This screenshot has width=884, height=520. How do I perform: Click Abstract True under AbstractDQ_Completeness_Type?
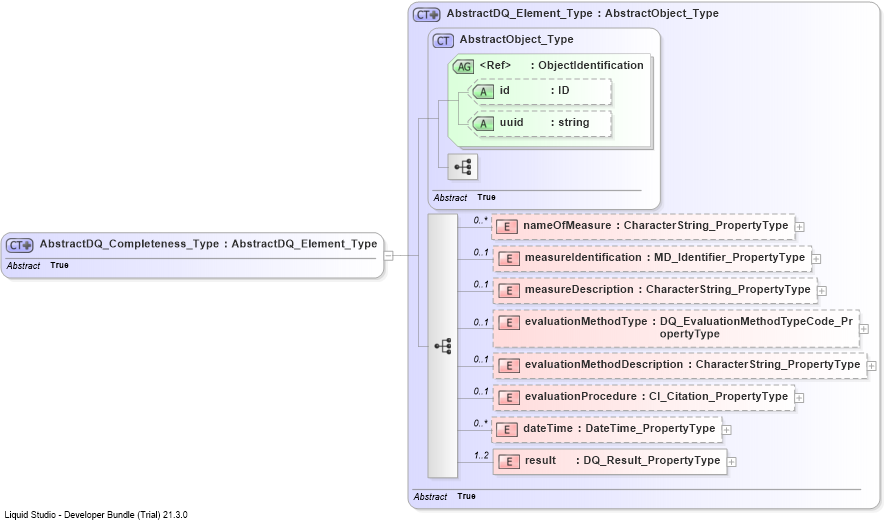point(38,266)
